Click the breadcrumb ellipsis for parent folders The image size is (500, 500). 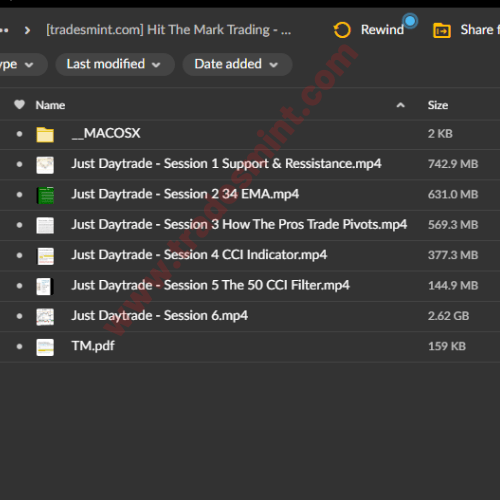(4, 30)
